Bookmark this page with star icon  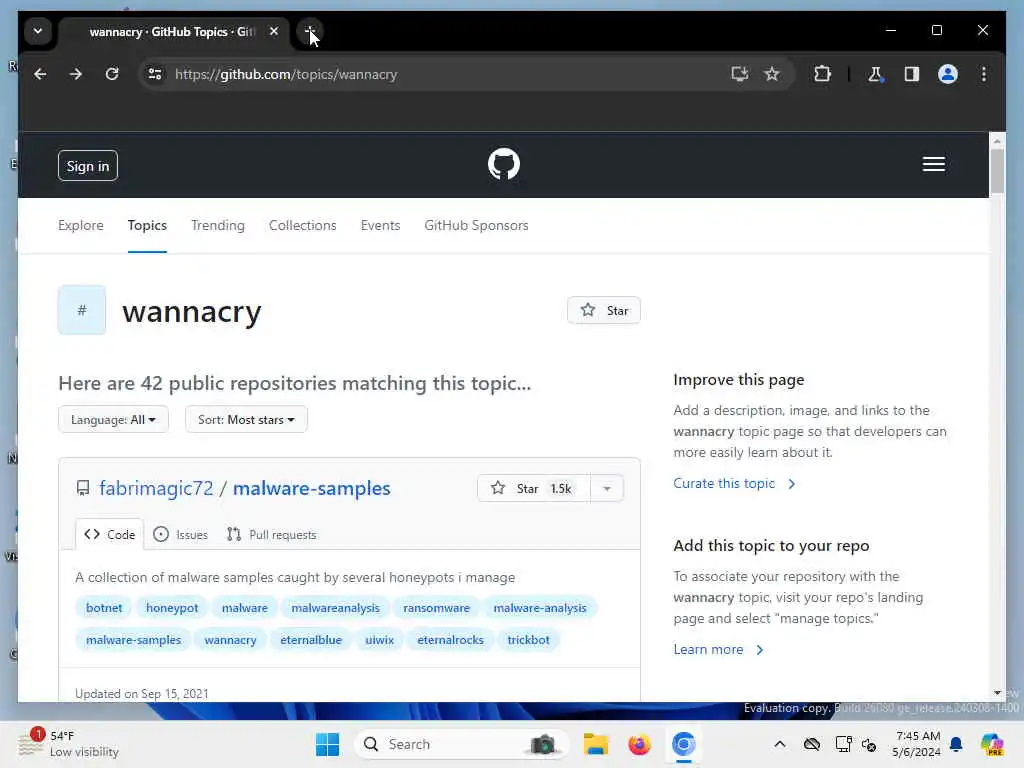tap(772, 74)
